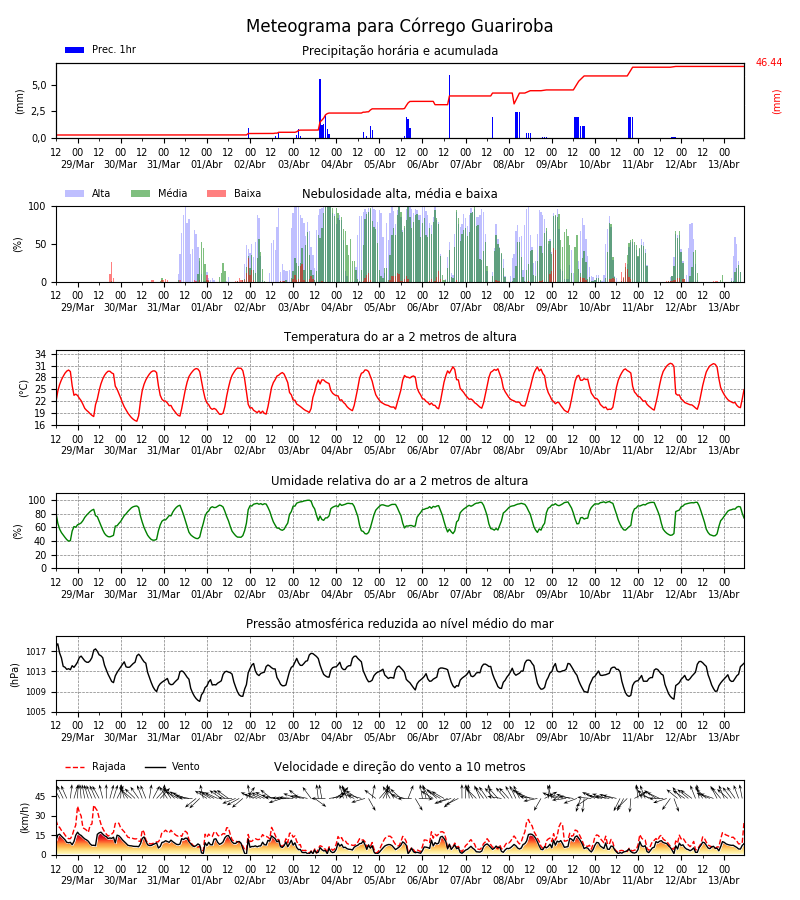Click the dashed Rajada legend line
800x900 pixels.
[x=75, y=767]
